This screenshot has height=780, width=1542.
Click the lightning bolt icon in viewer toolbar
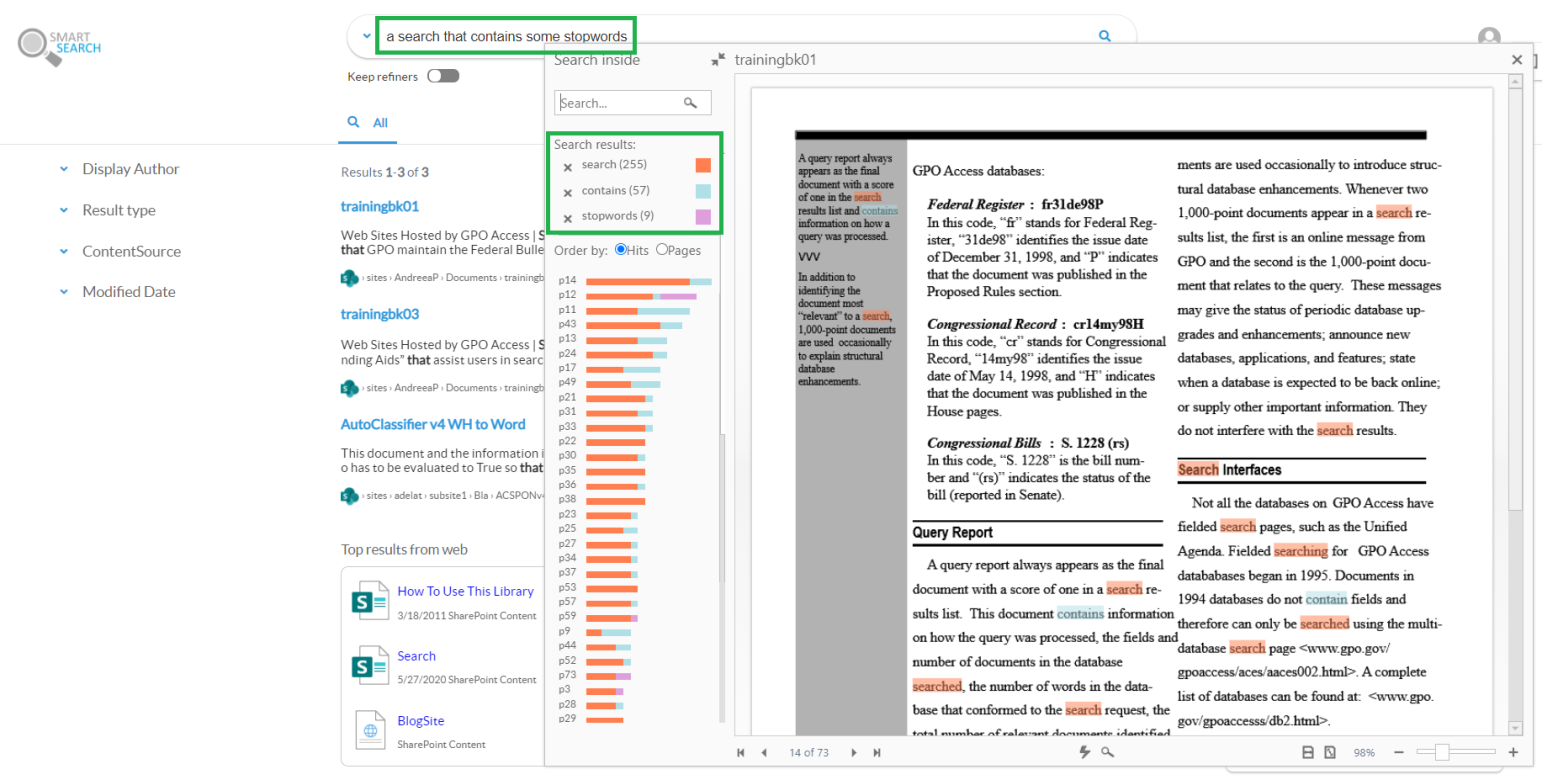1085,752
